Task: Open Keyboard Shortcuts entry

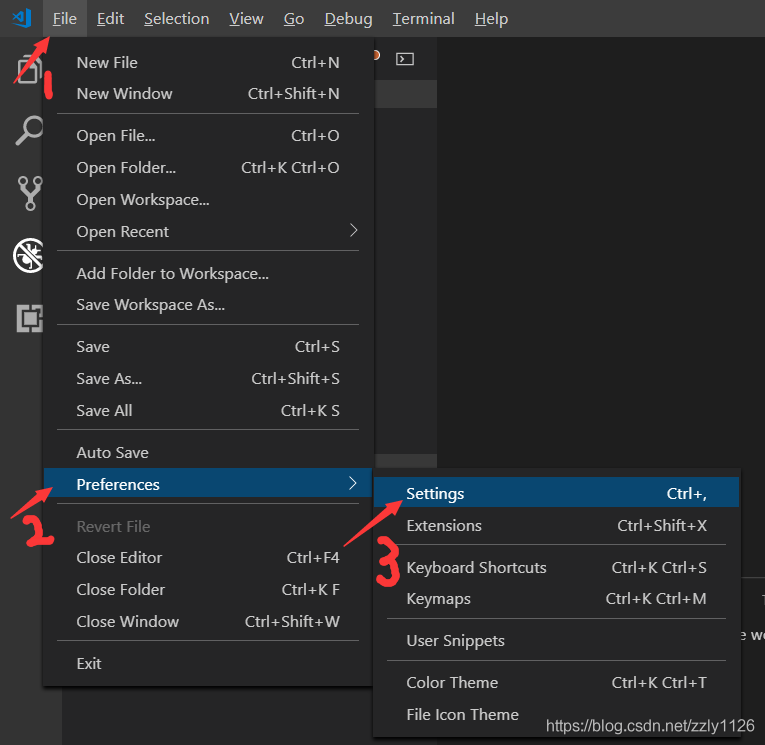Action: click(x=556, y=567)
